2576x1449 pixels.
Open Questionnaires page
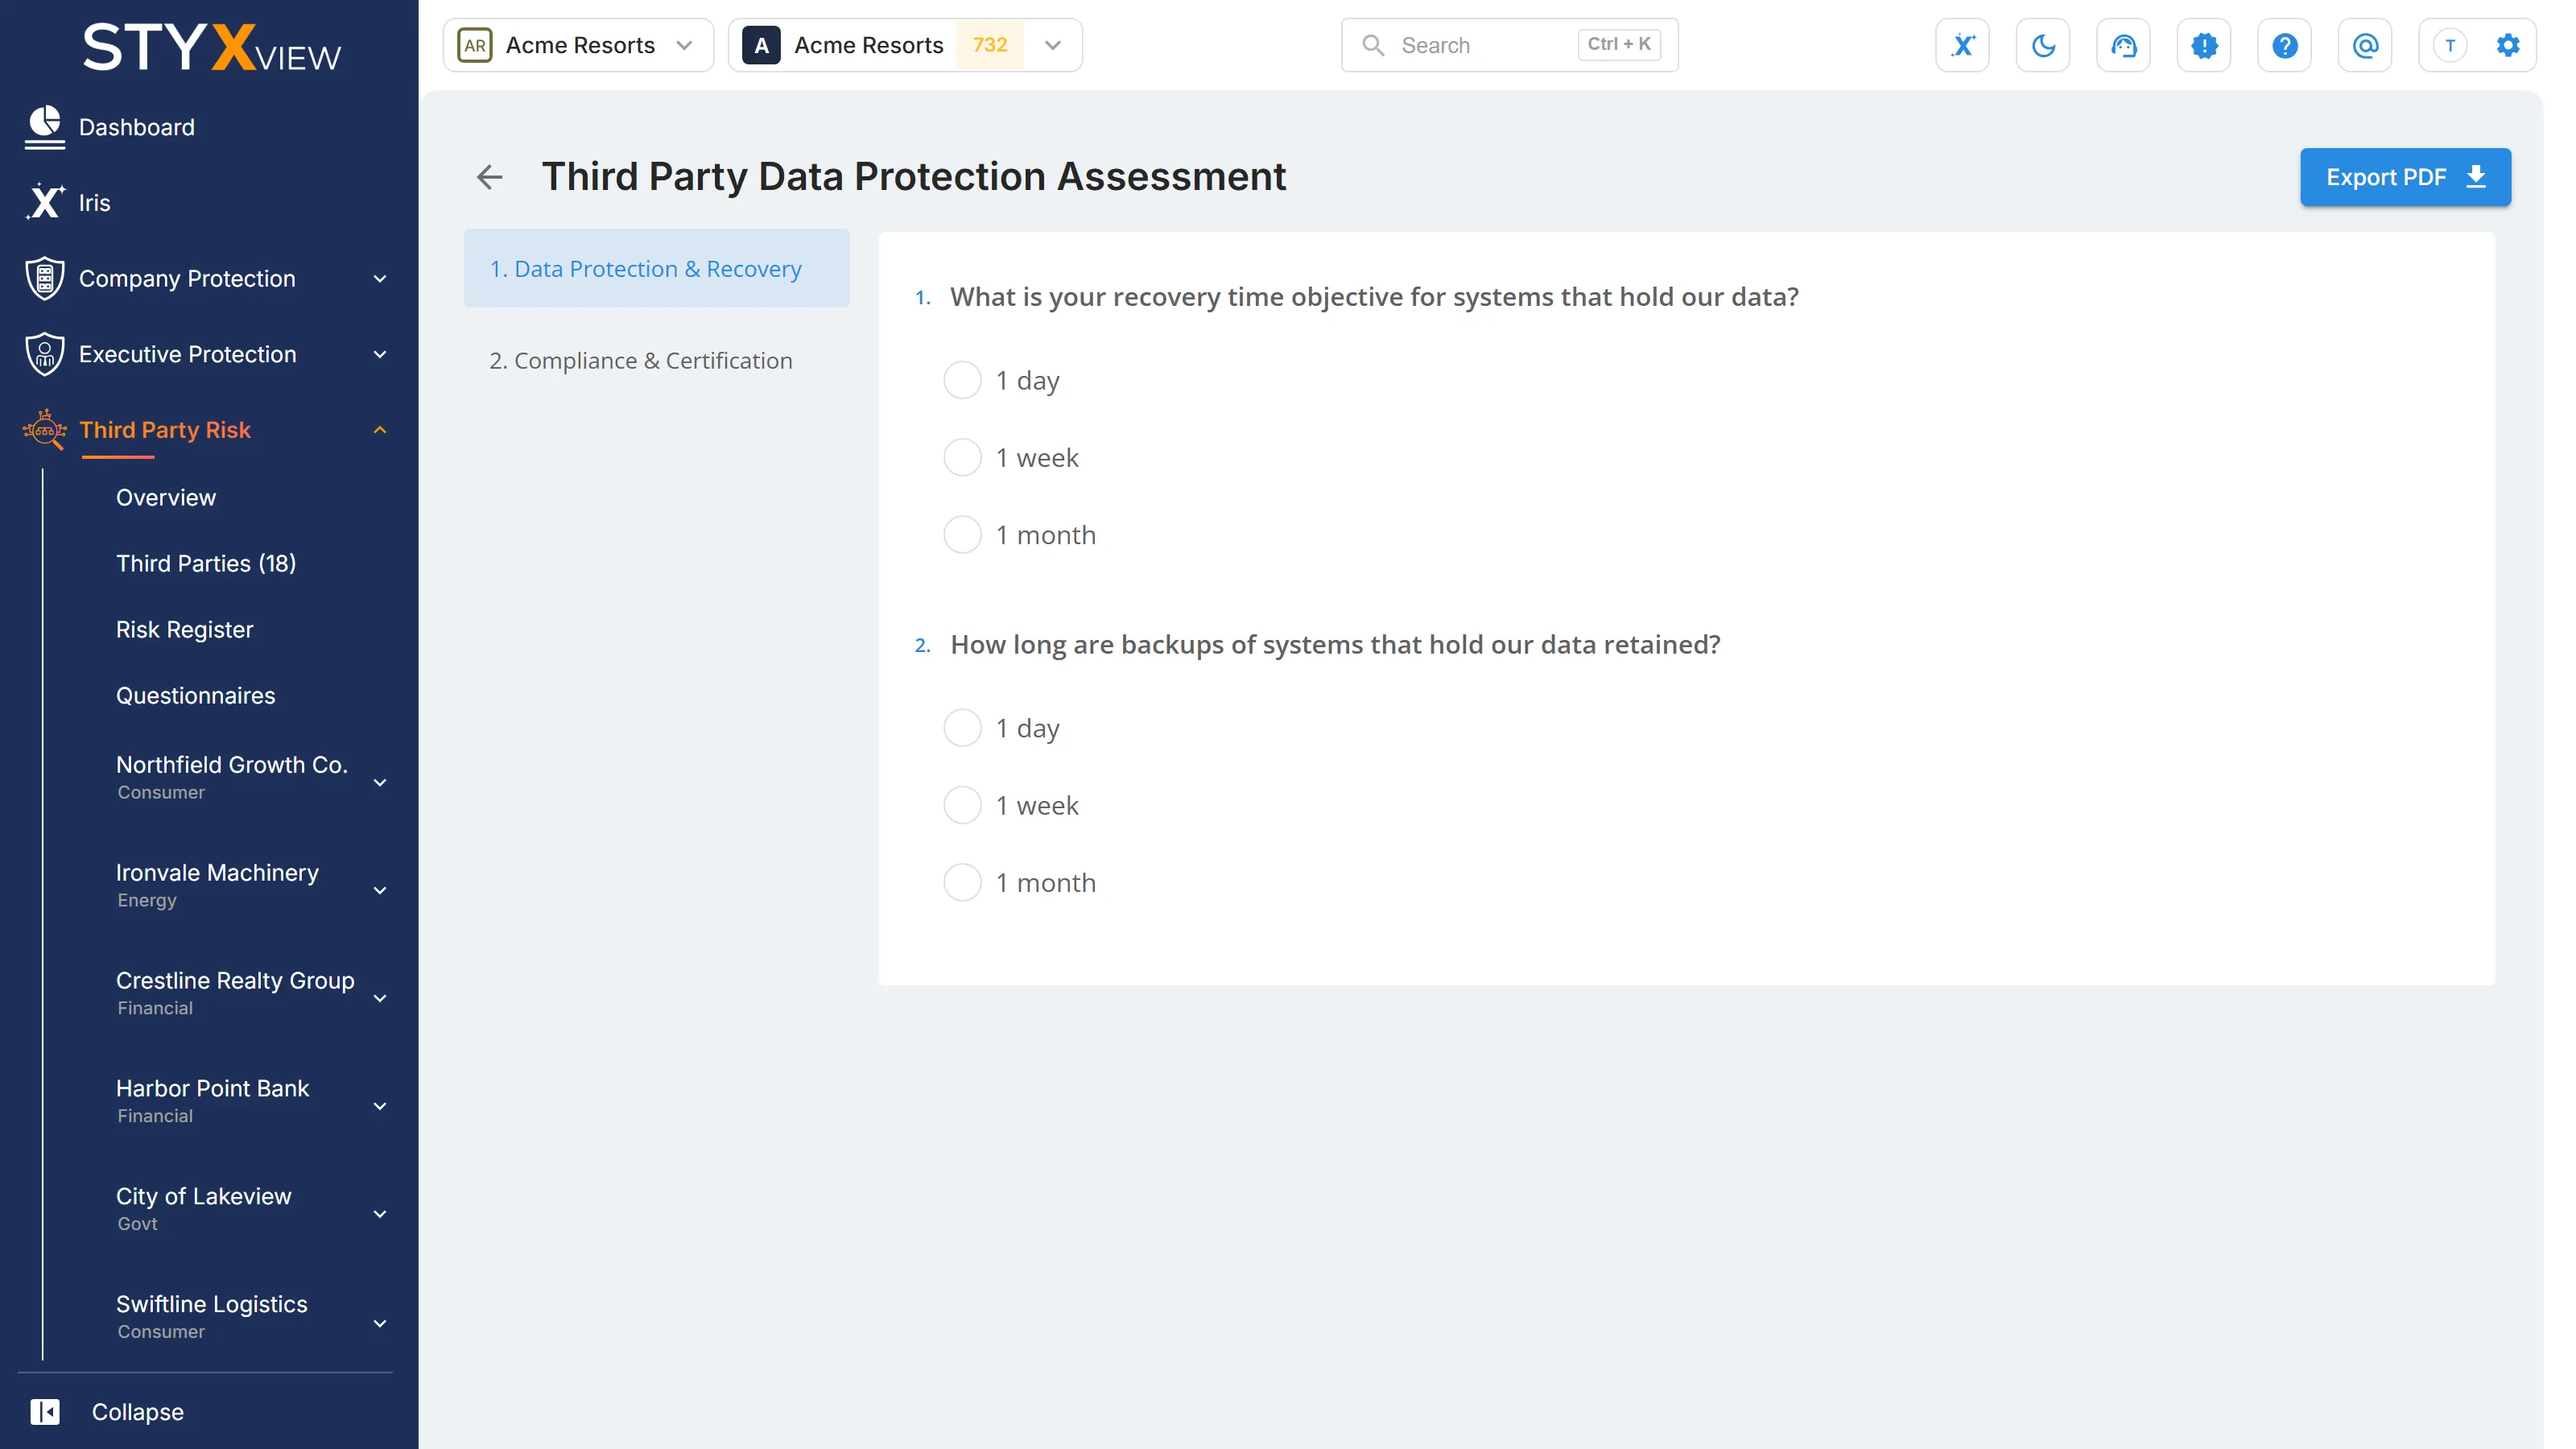tap(196, 695)
